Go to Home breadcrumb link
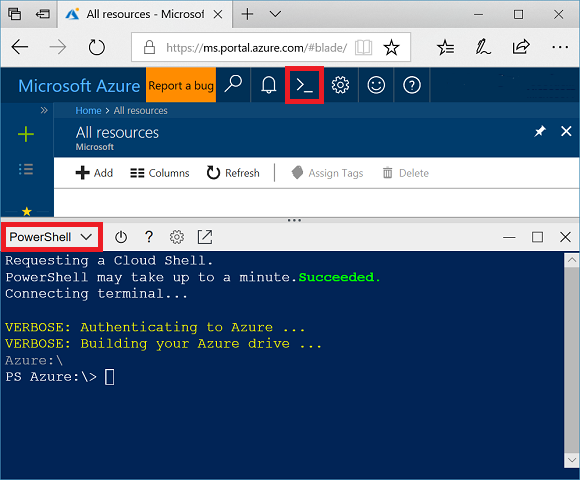Viewport: 580px width, 480px height. click(x=88, y=111)
